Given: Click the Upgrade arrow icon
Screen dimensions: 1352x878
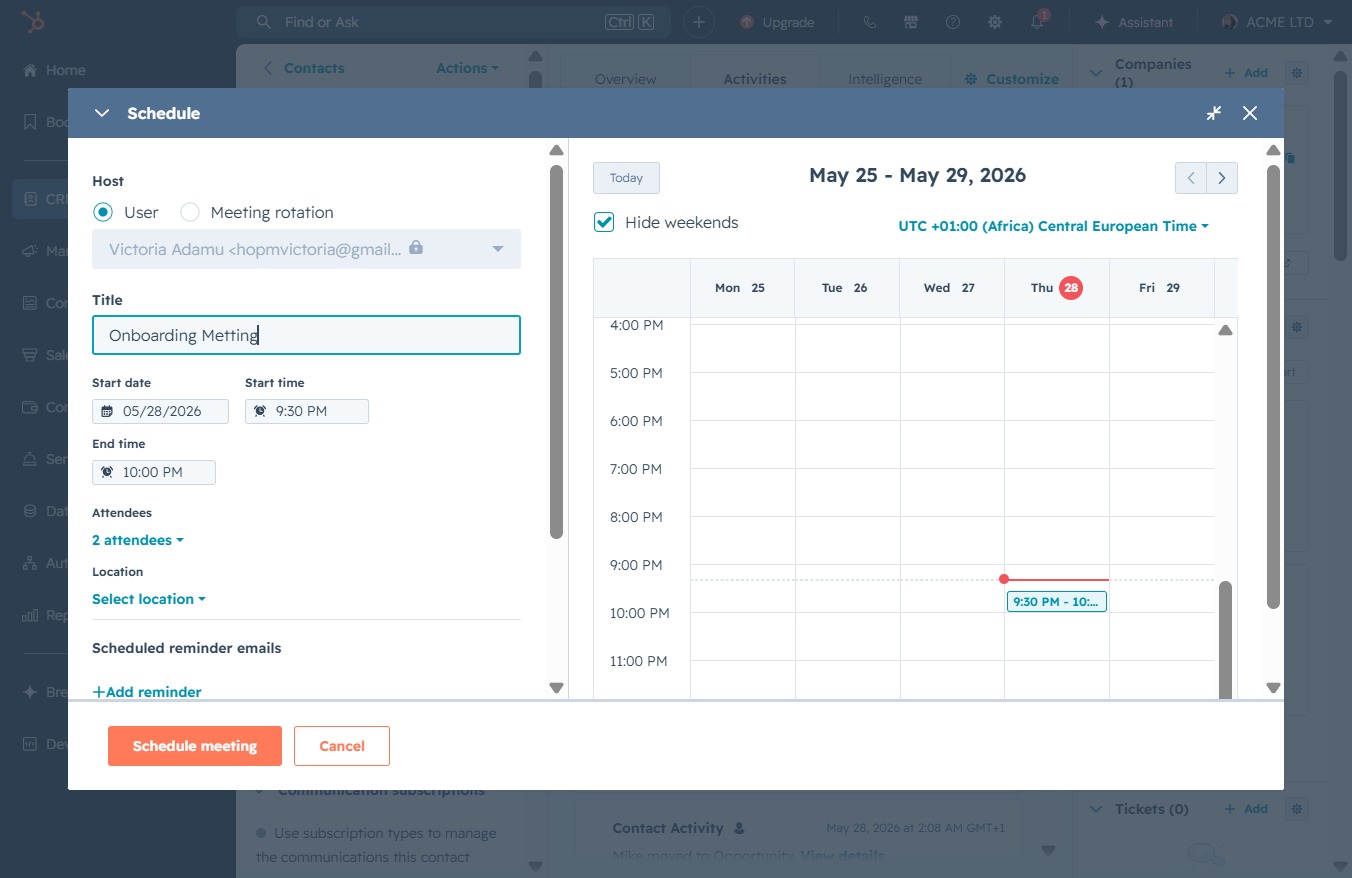Looking at the screenshot, I should point(746,22).
